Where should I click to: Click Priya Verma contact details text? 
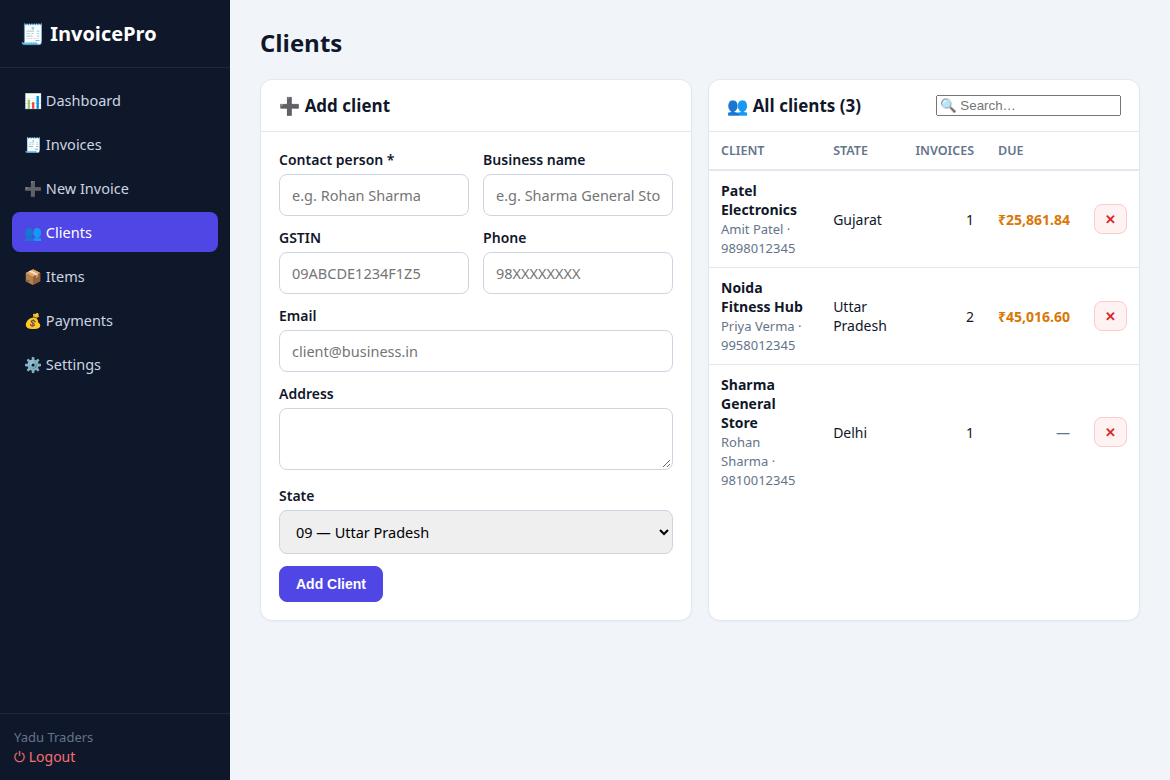[x=761, y=336]
